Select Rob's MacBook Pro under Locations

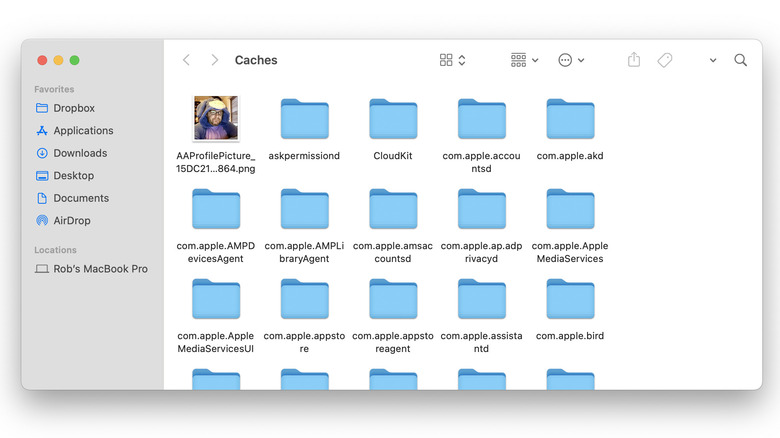pyautogui.click(x=99, y=269)
